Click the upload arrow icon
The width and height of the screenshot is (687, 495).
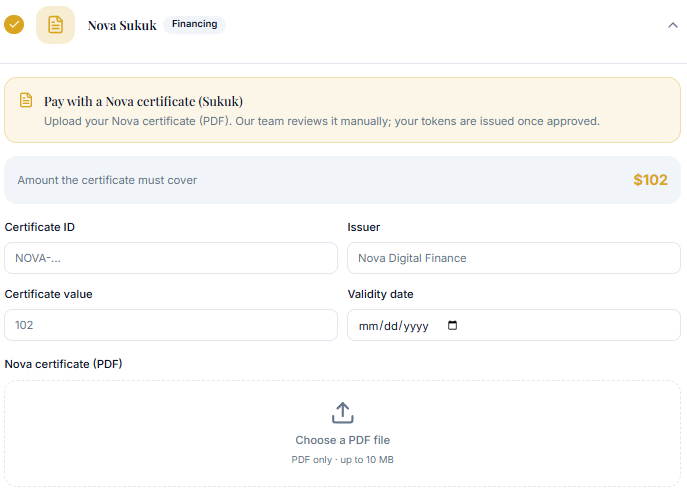click(343, 413)
